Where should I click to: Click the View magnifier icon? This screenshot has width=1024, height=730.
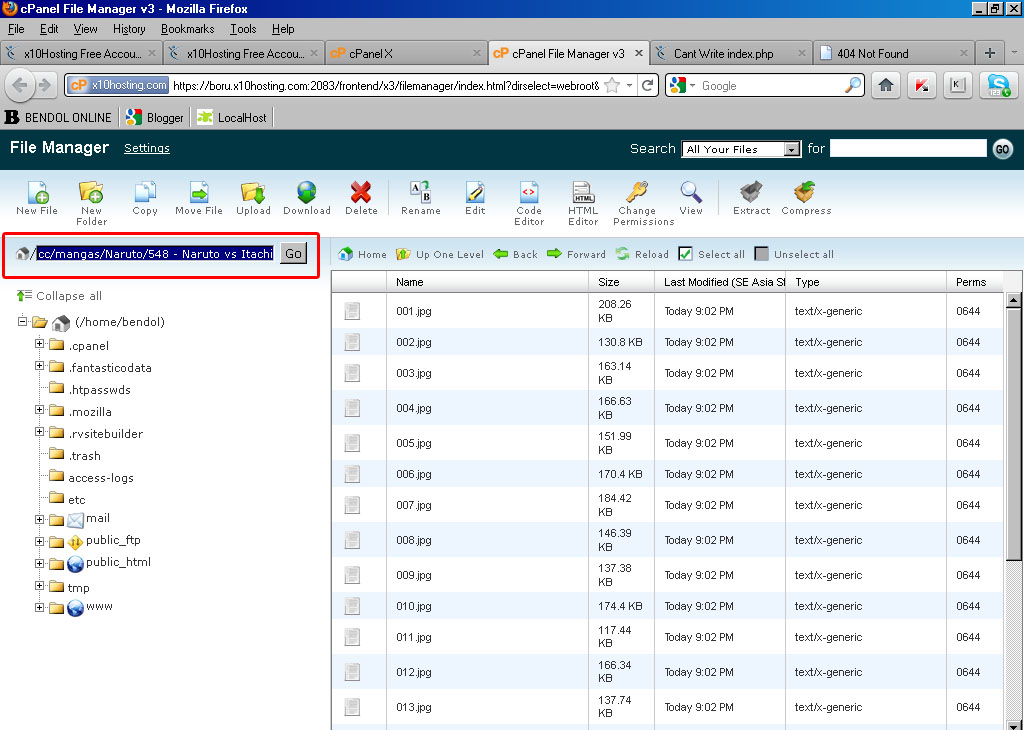(x=690, y=193)
